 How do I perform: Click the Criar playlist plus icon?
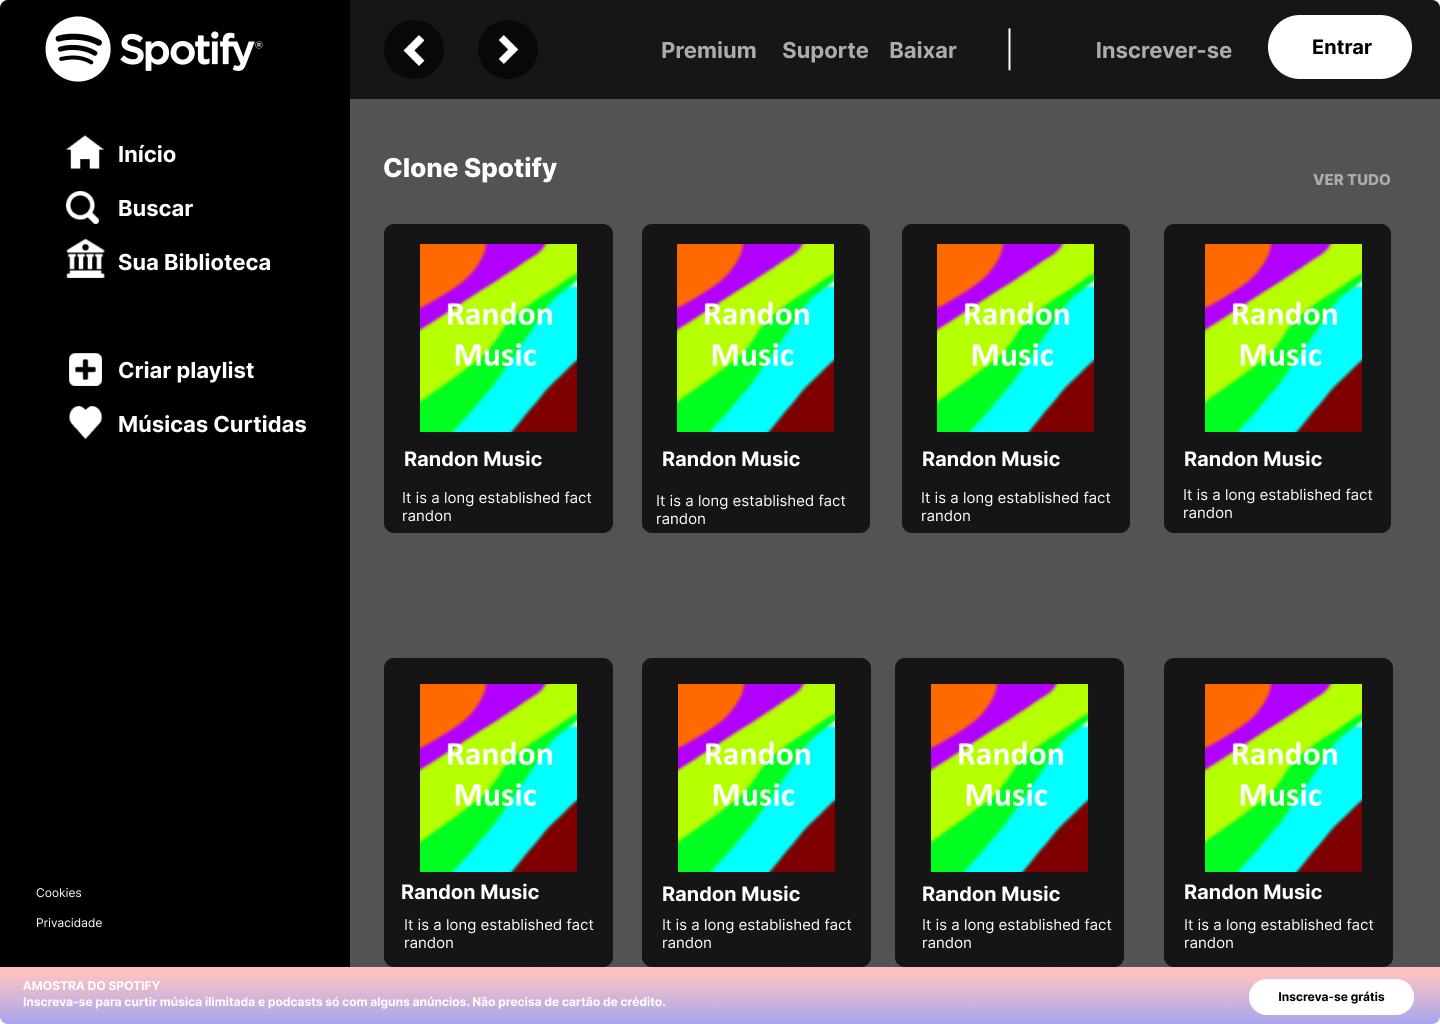point(85,370)
